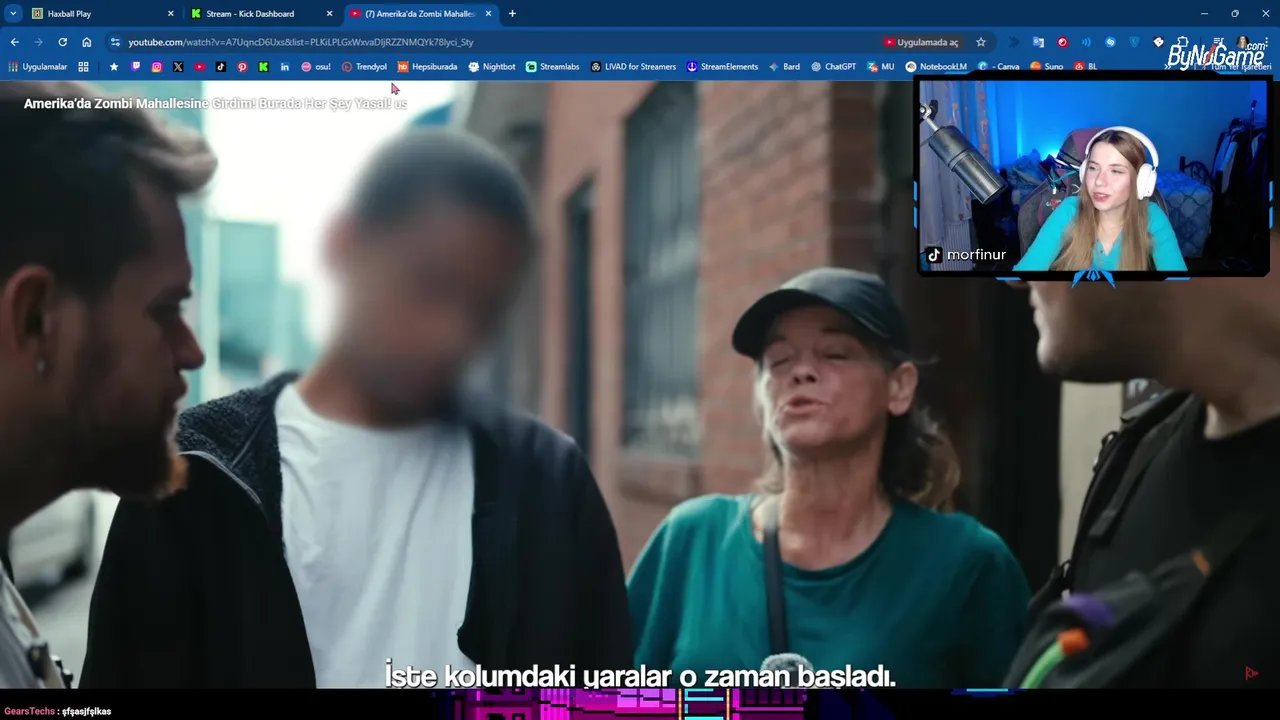Open the star bookmark in bookmarks bar
The width and height of the screenshot is (1280, 720).
[114, 67]
